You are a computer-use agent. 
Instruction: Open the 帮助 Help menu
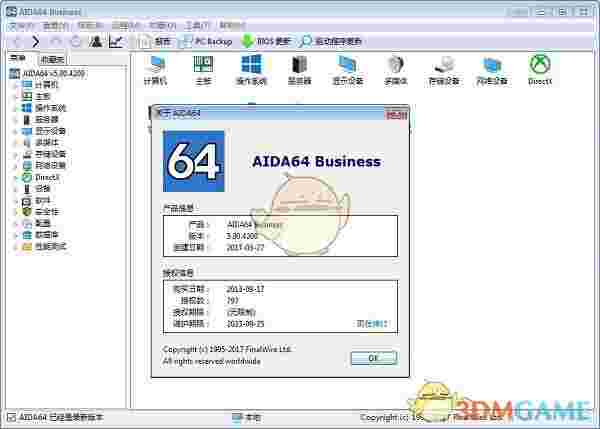point(232,26)
